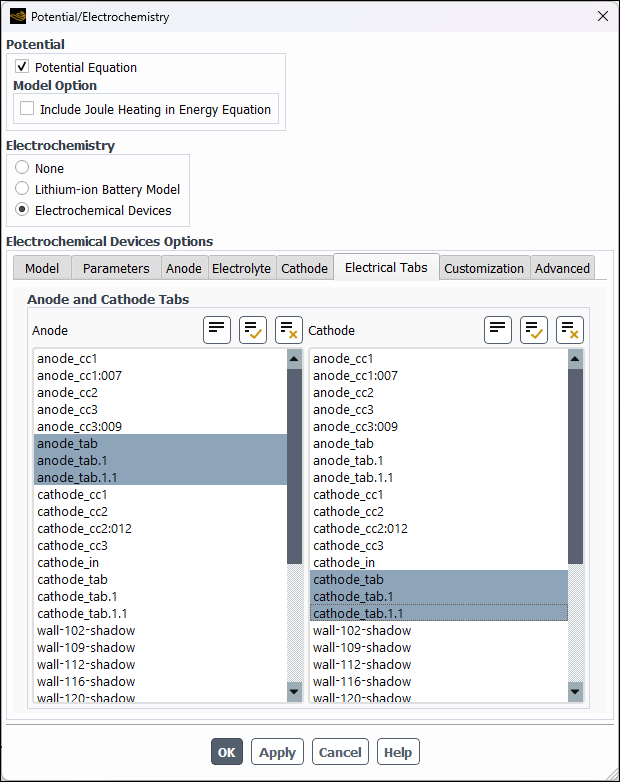The height and width of the screenshot is (782, 620).
Task: Switch to the Parameters tab
Action: pos(116,268)
